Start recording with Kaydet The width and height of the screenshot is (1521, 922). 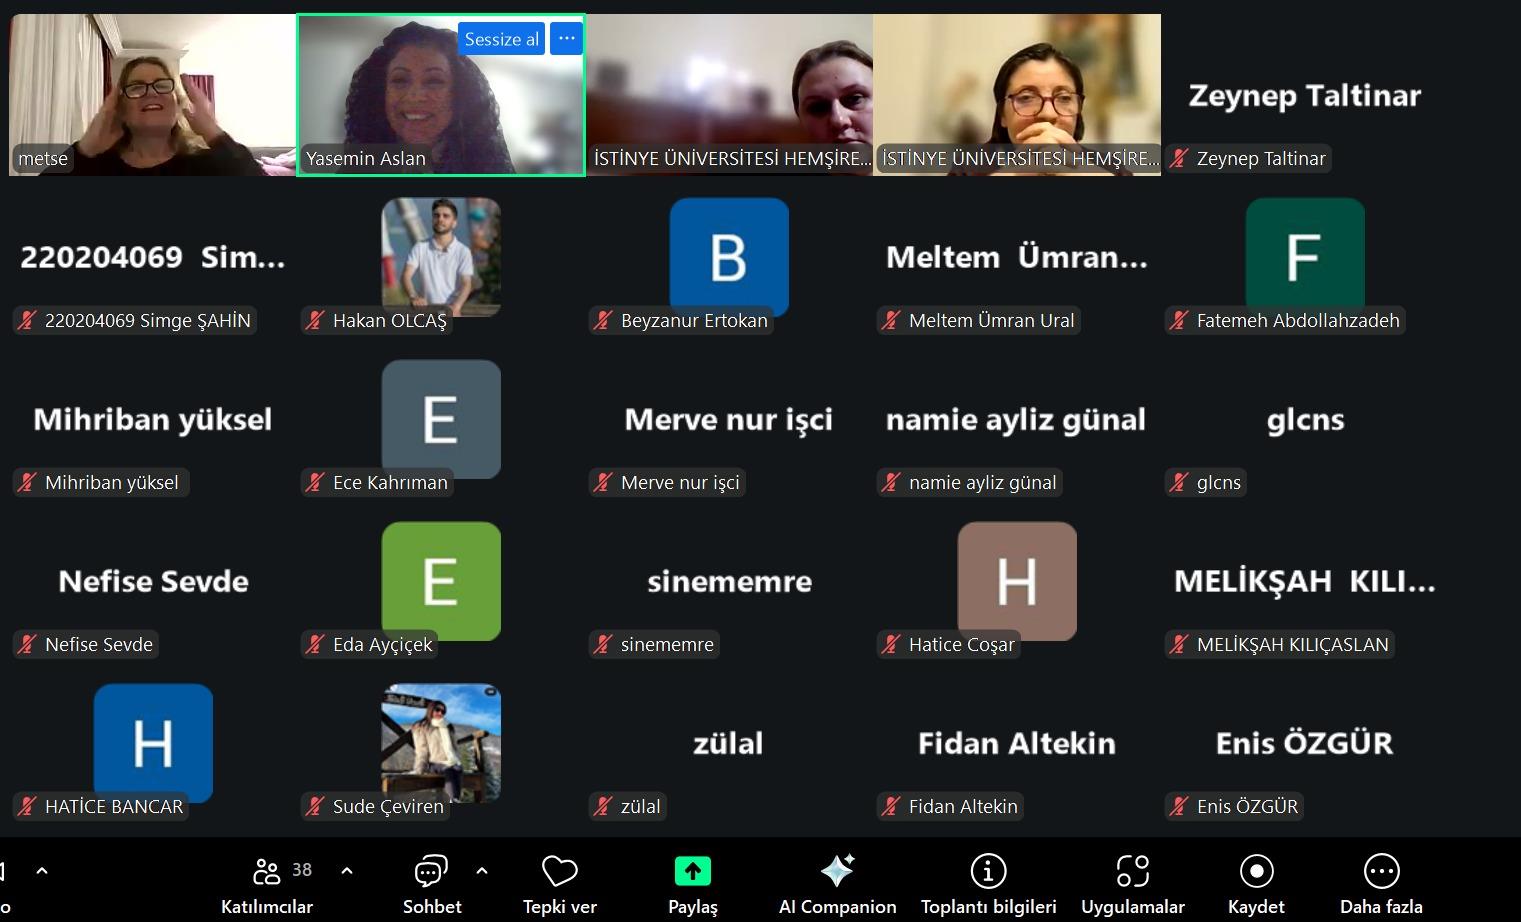pos(1255,883)
